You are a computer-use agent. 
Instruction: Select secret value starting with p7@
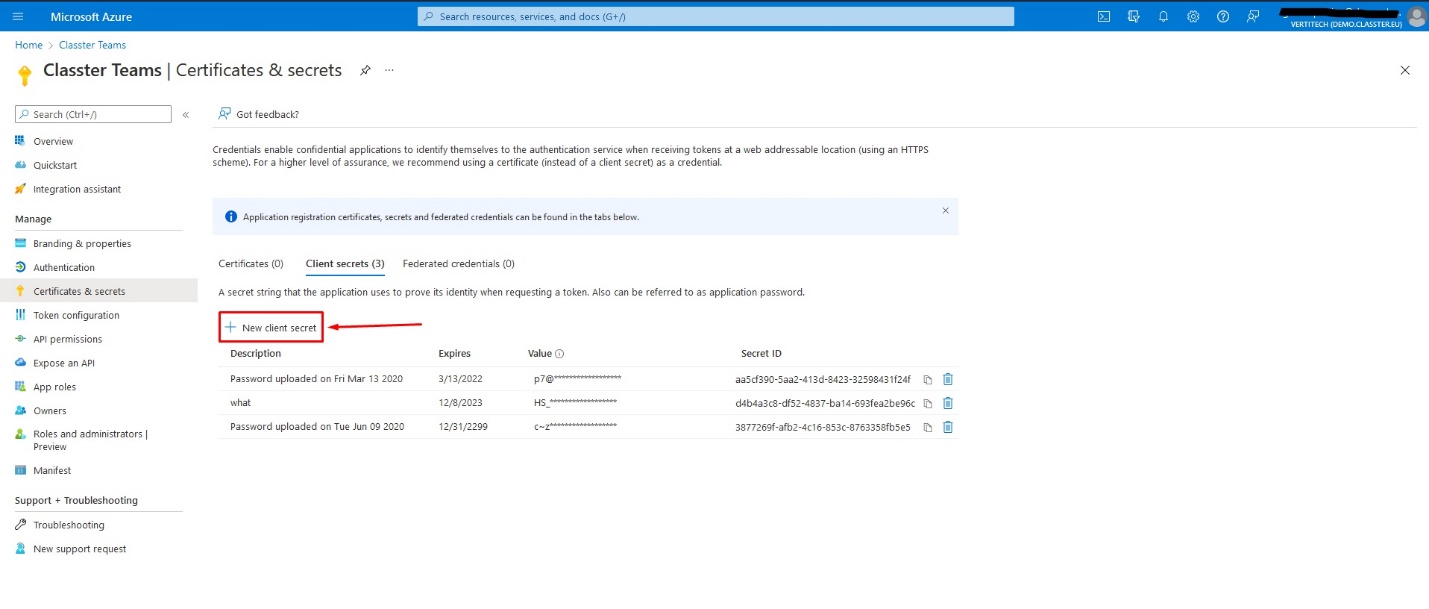point(578,379)
